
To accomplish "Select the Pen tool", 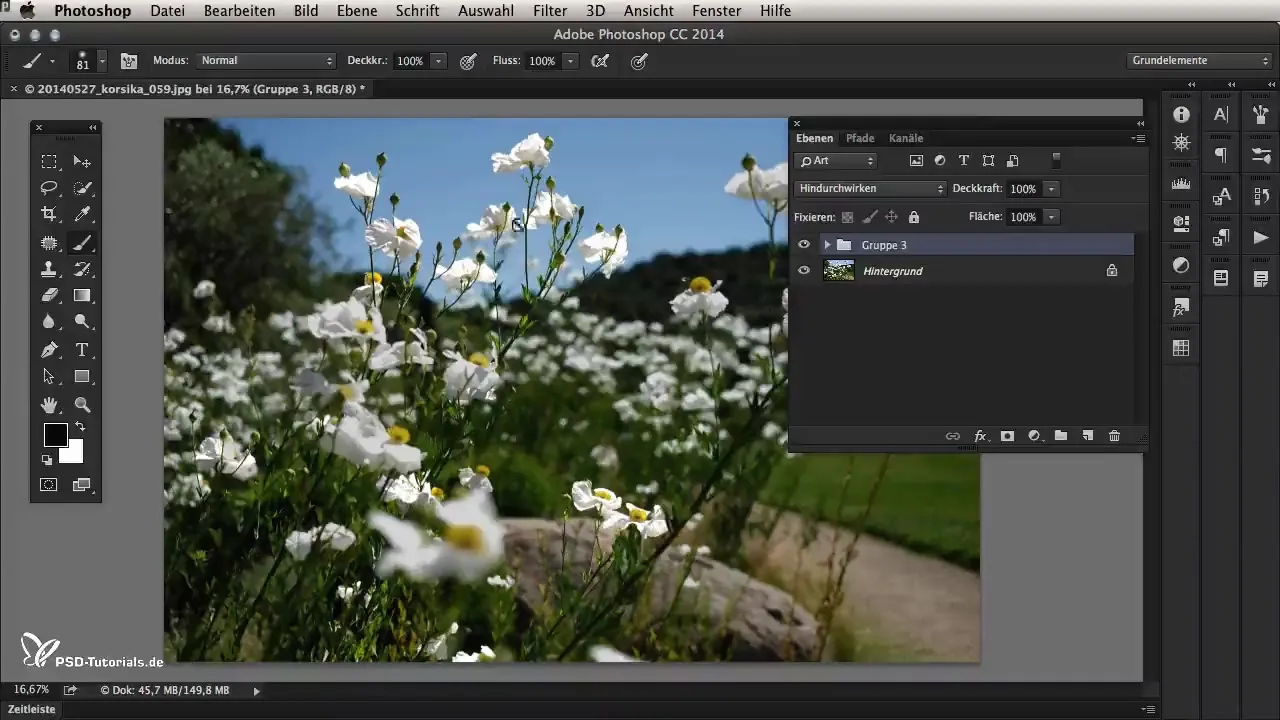I will click(x=48, y=350).
